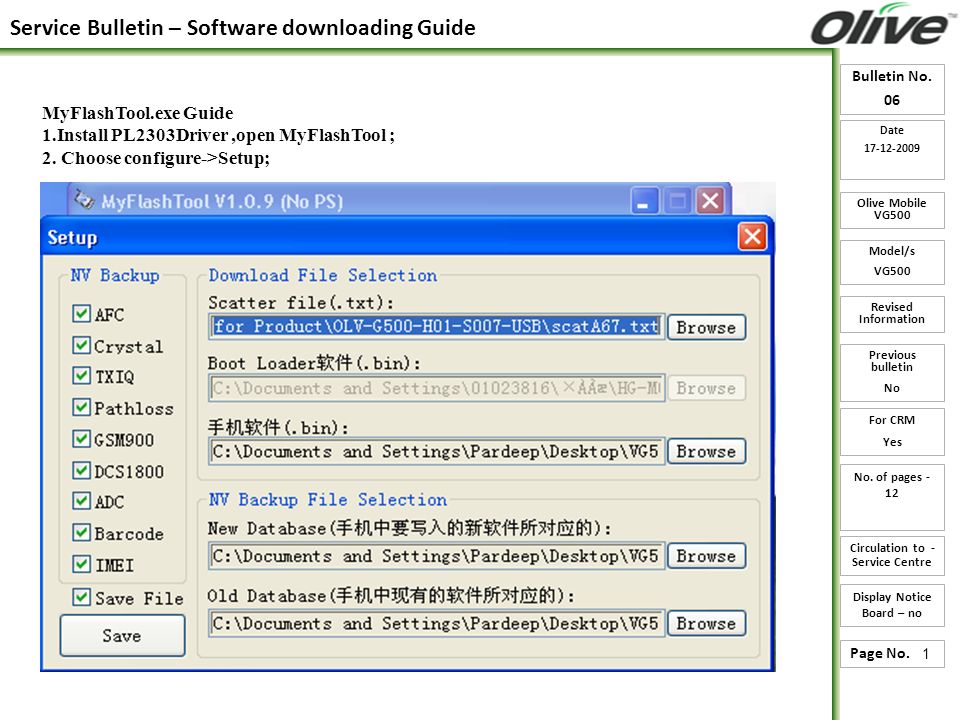Click the New Database path field
960x720 pixels.
pos(437,556)
